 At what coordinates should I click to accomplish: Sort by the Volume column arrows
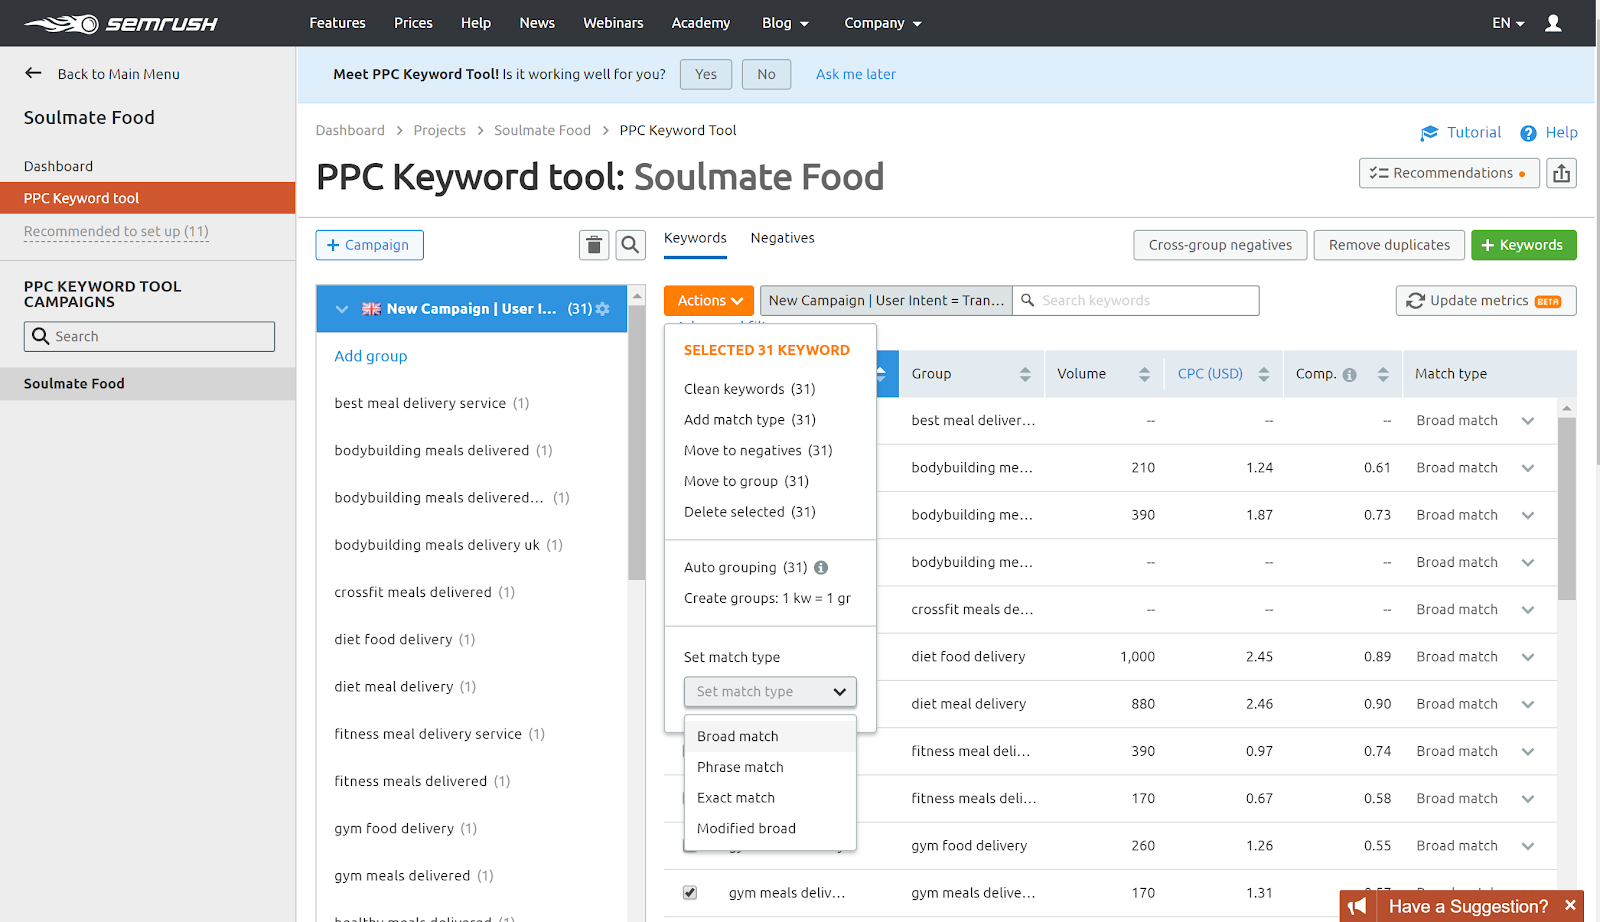(1144, 374)
